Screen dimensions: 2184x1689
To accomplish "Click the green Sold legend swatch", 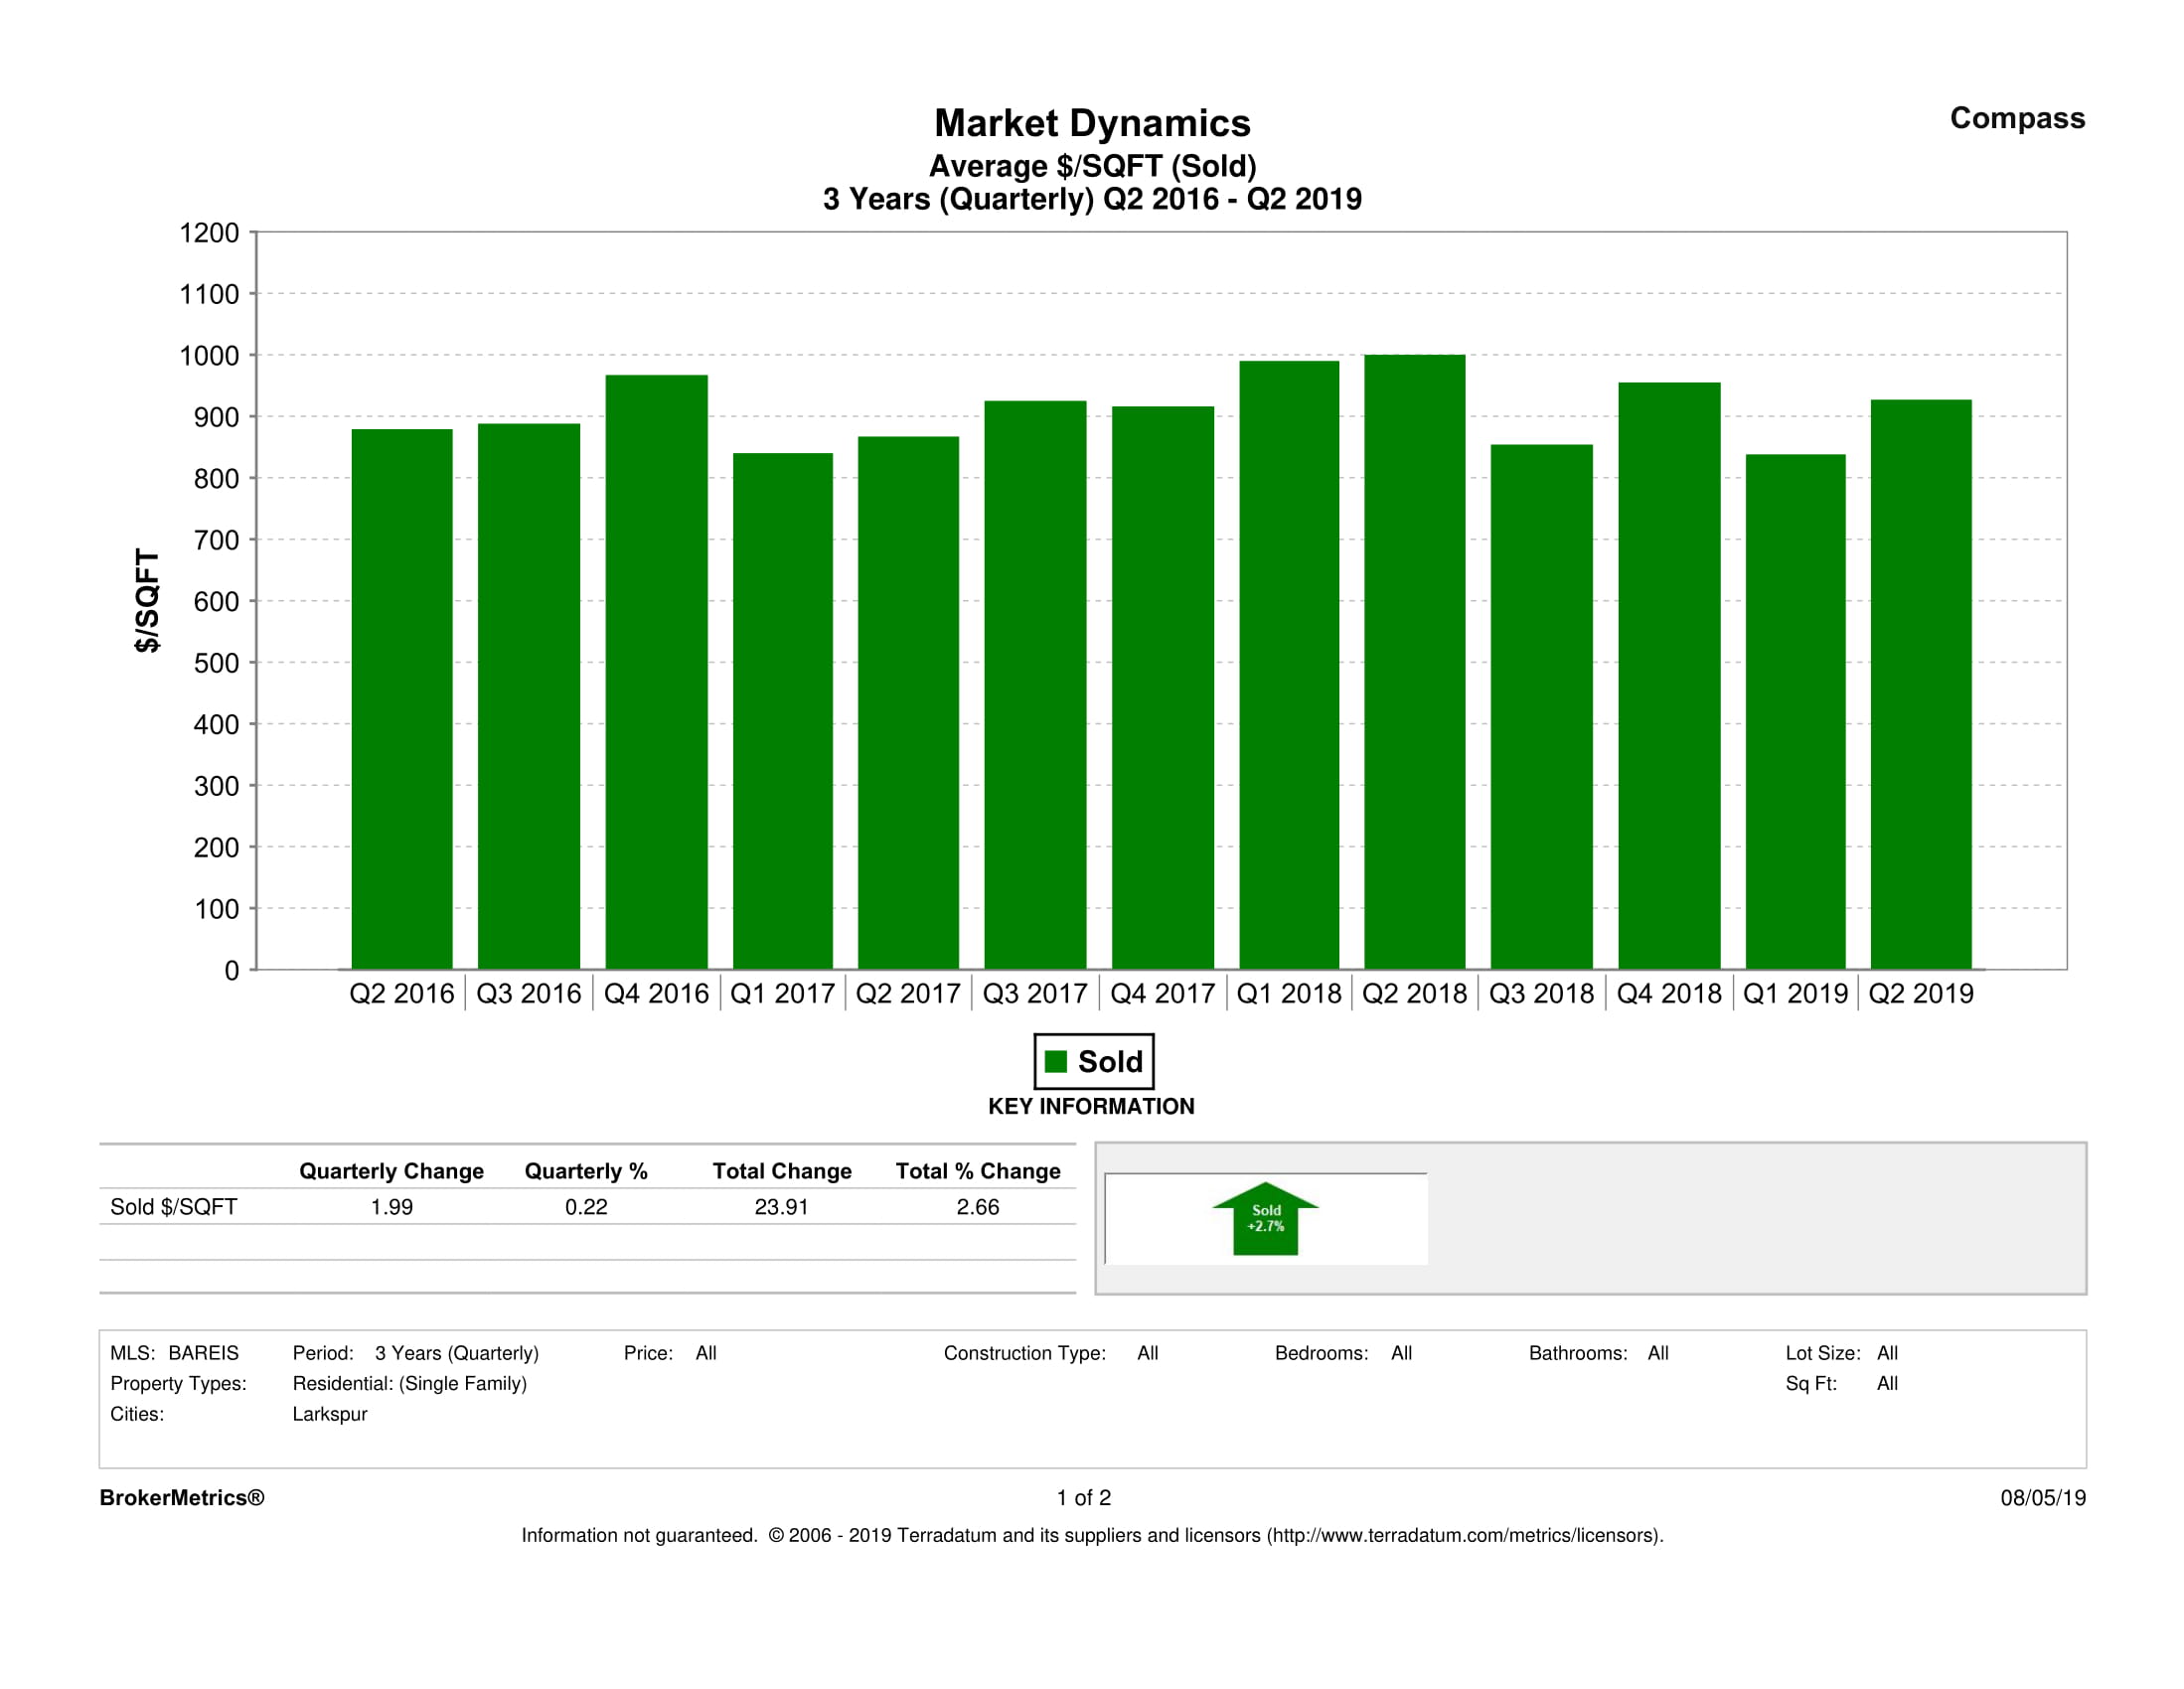I will 1055,1061.
